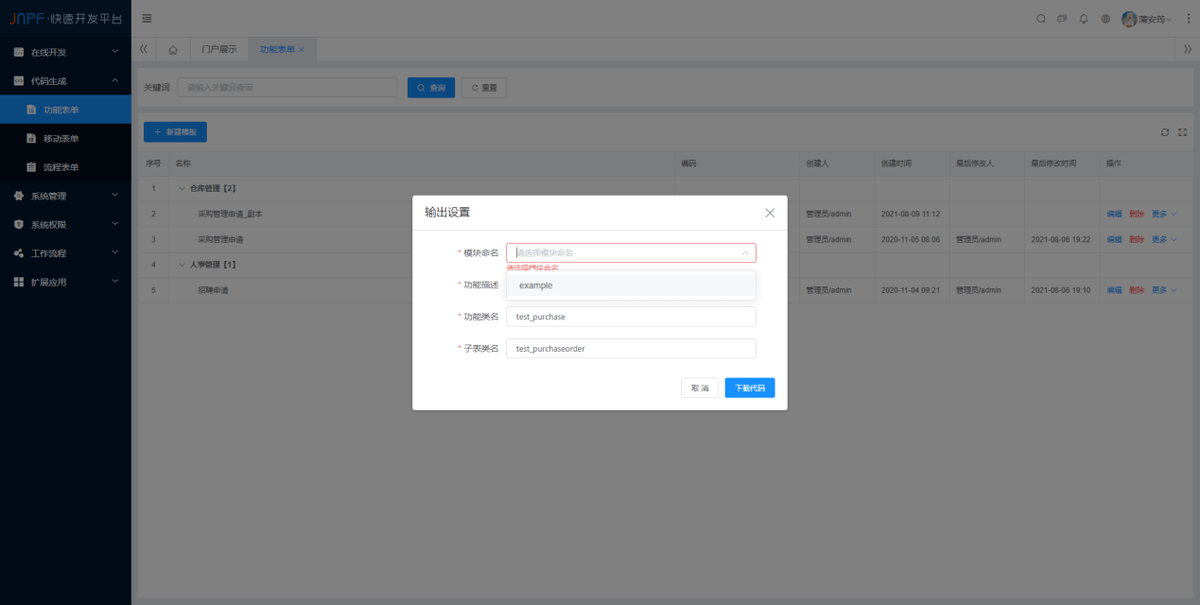Click the home icon tab

tap(173, 49)
